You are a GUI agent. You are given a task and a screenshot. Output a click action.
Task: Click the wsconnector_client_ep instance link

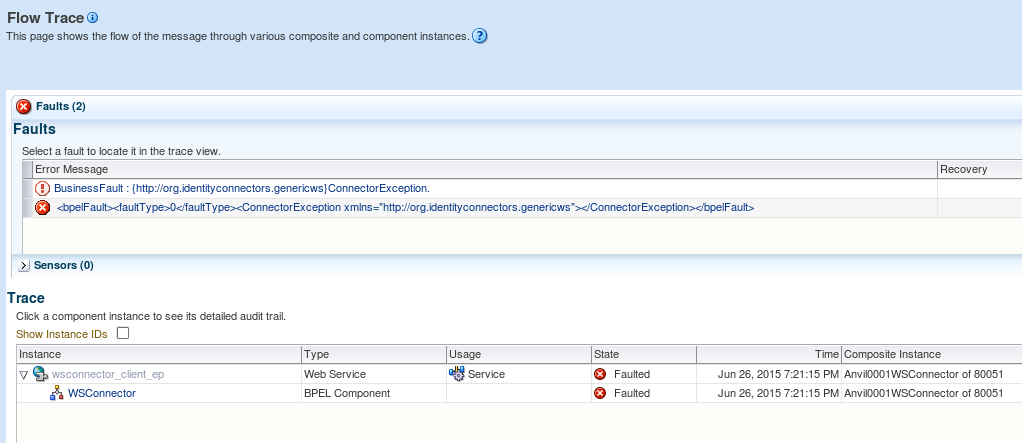[107, 374]
